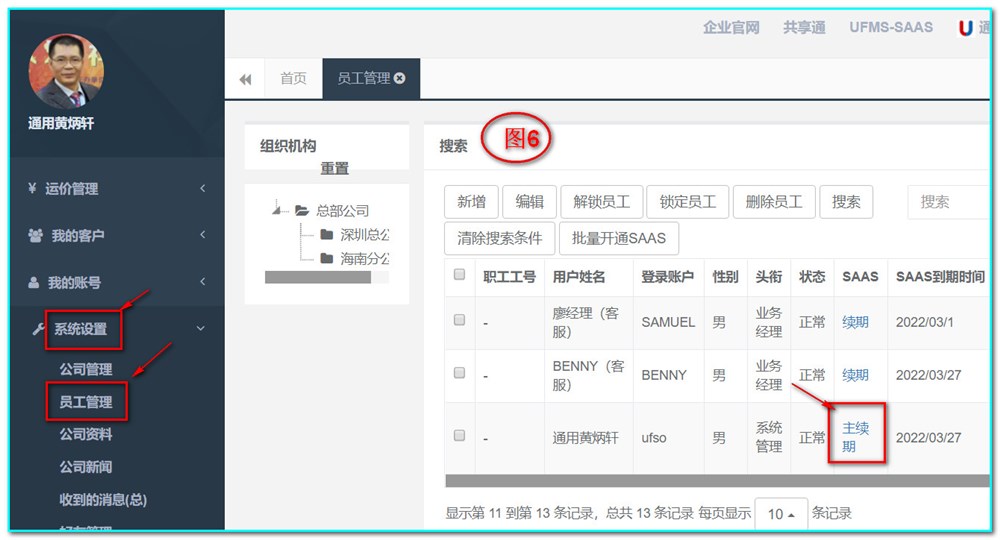1000x540 pixels.
Task: Select the 深圳总公司 folder icon
Action: pyautogui.click(x=326, y=234)
